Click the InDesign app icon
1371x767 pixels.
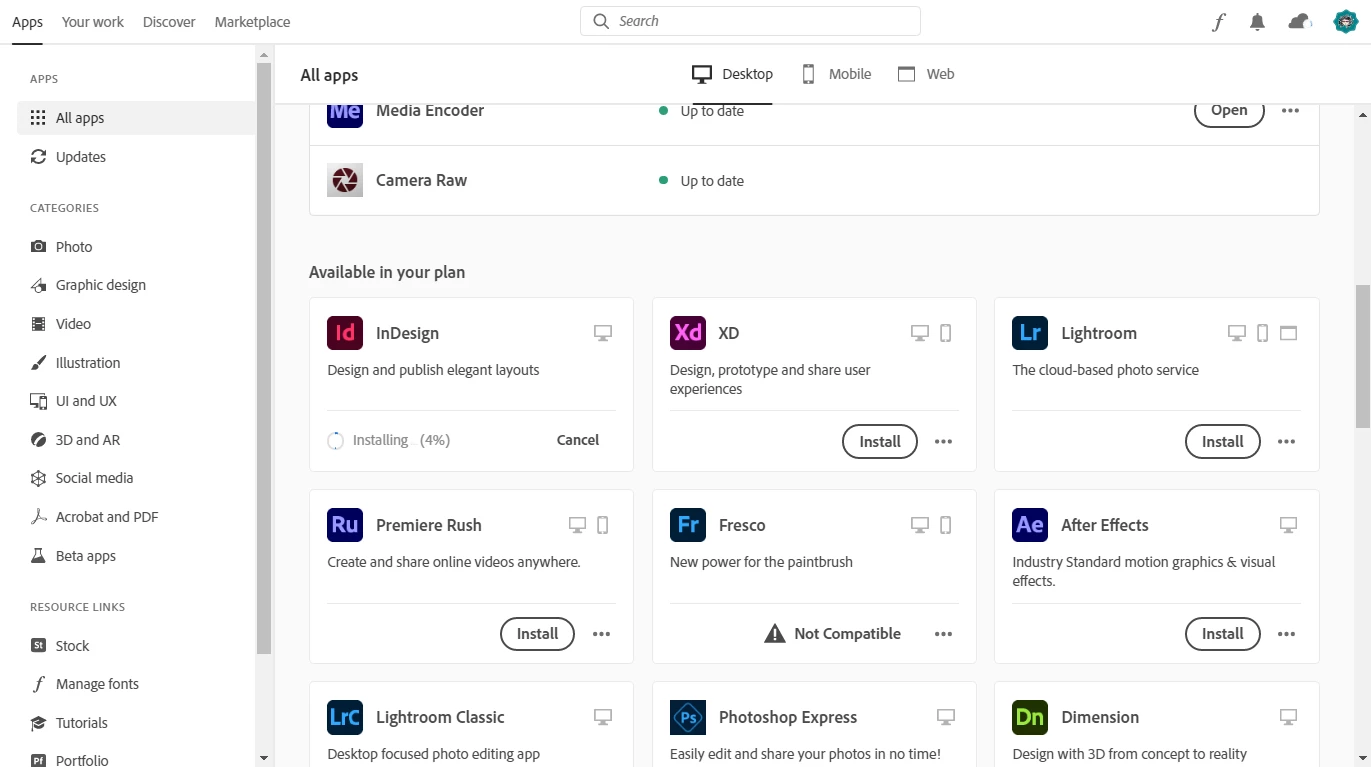pos(345,333)
